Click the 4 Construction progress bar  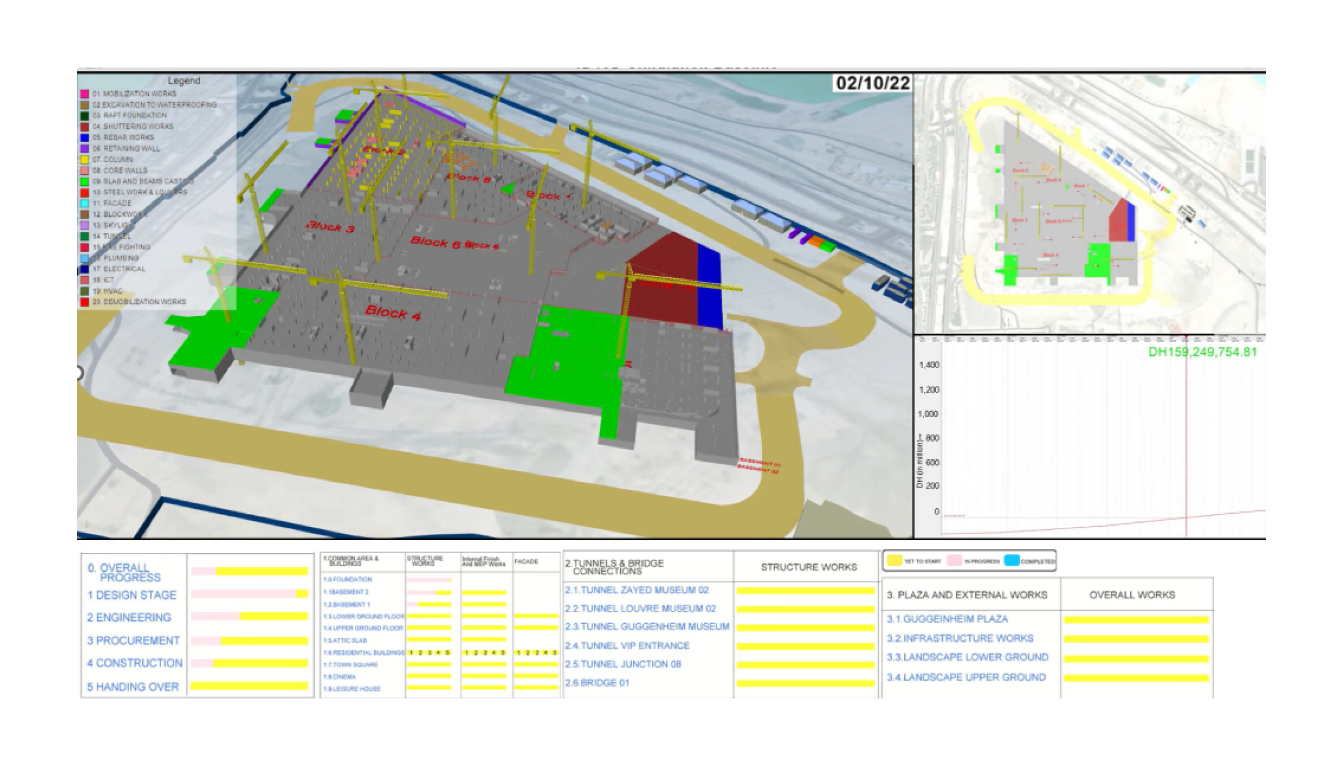[249, 663]
